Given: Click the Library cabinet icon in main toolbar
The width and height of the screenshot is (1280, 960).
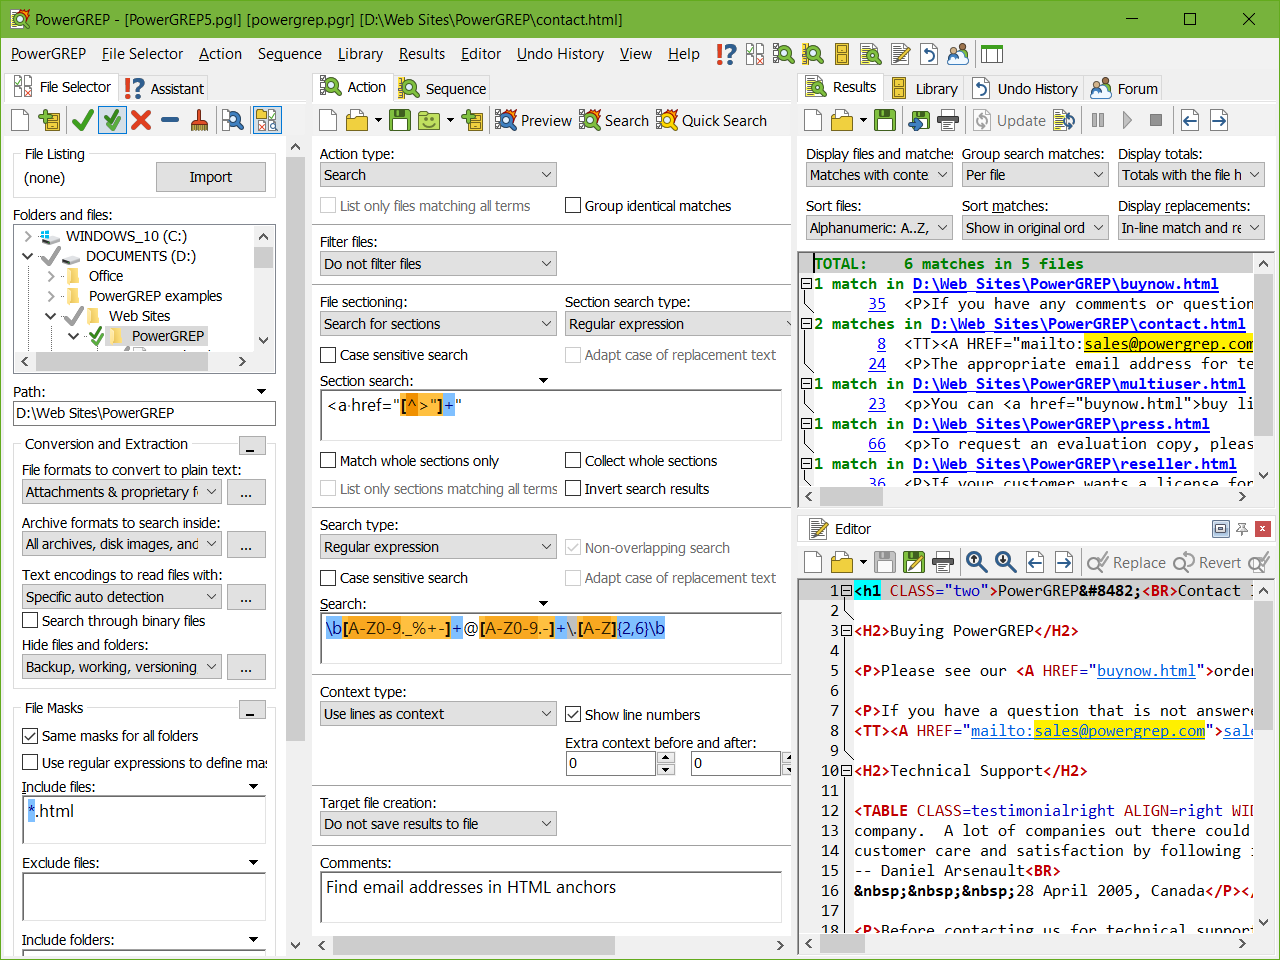Looking at the screenshot, I should click(842, 54).
